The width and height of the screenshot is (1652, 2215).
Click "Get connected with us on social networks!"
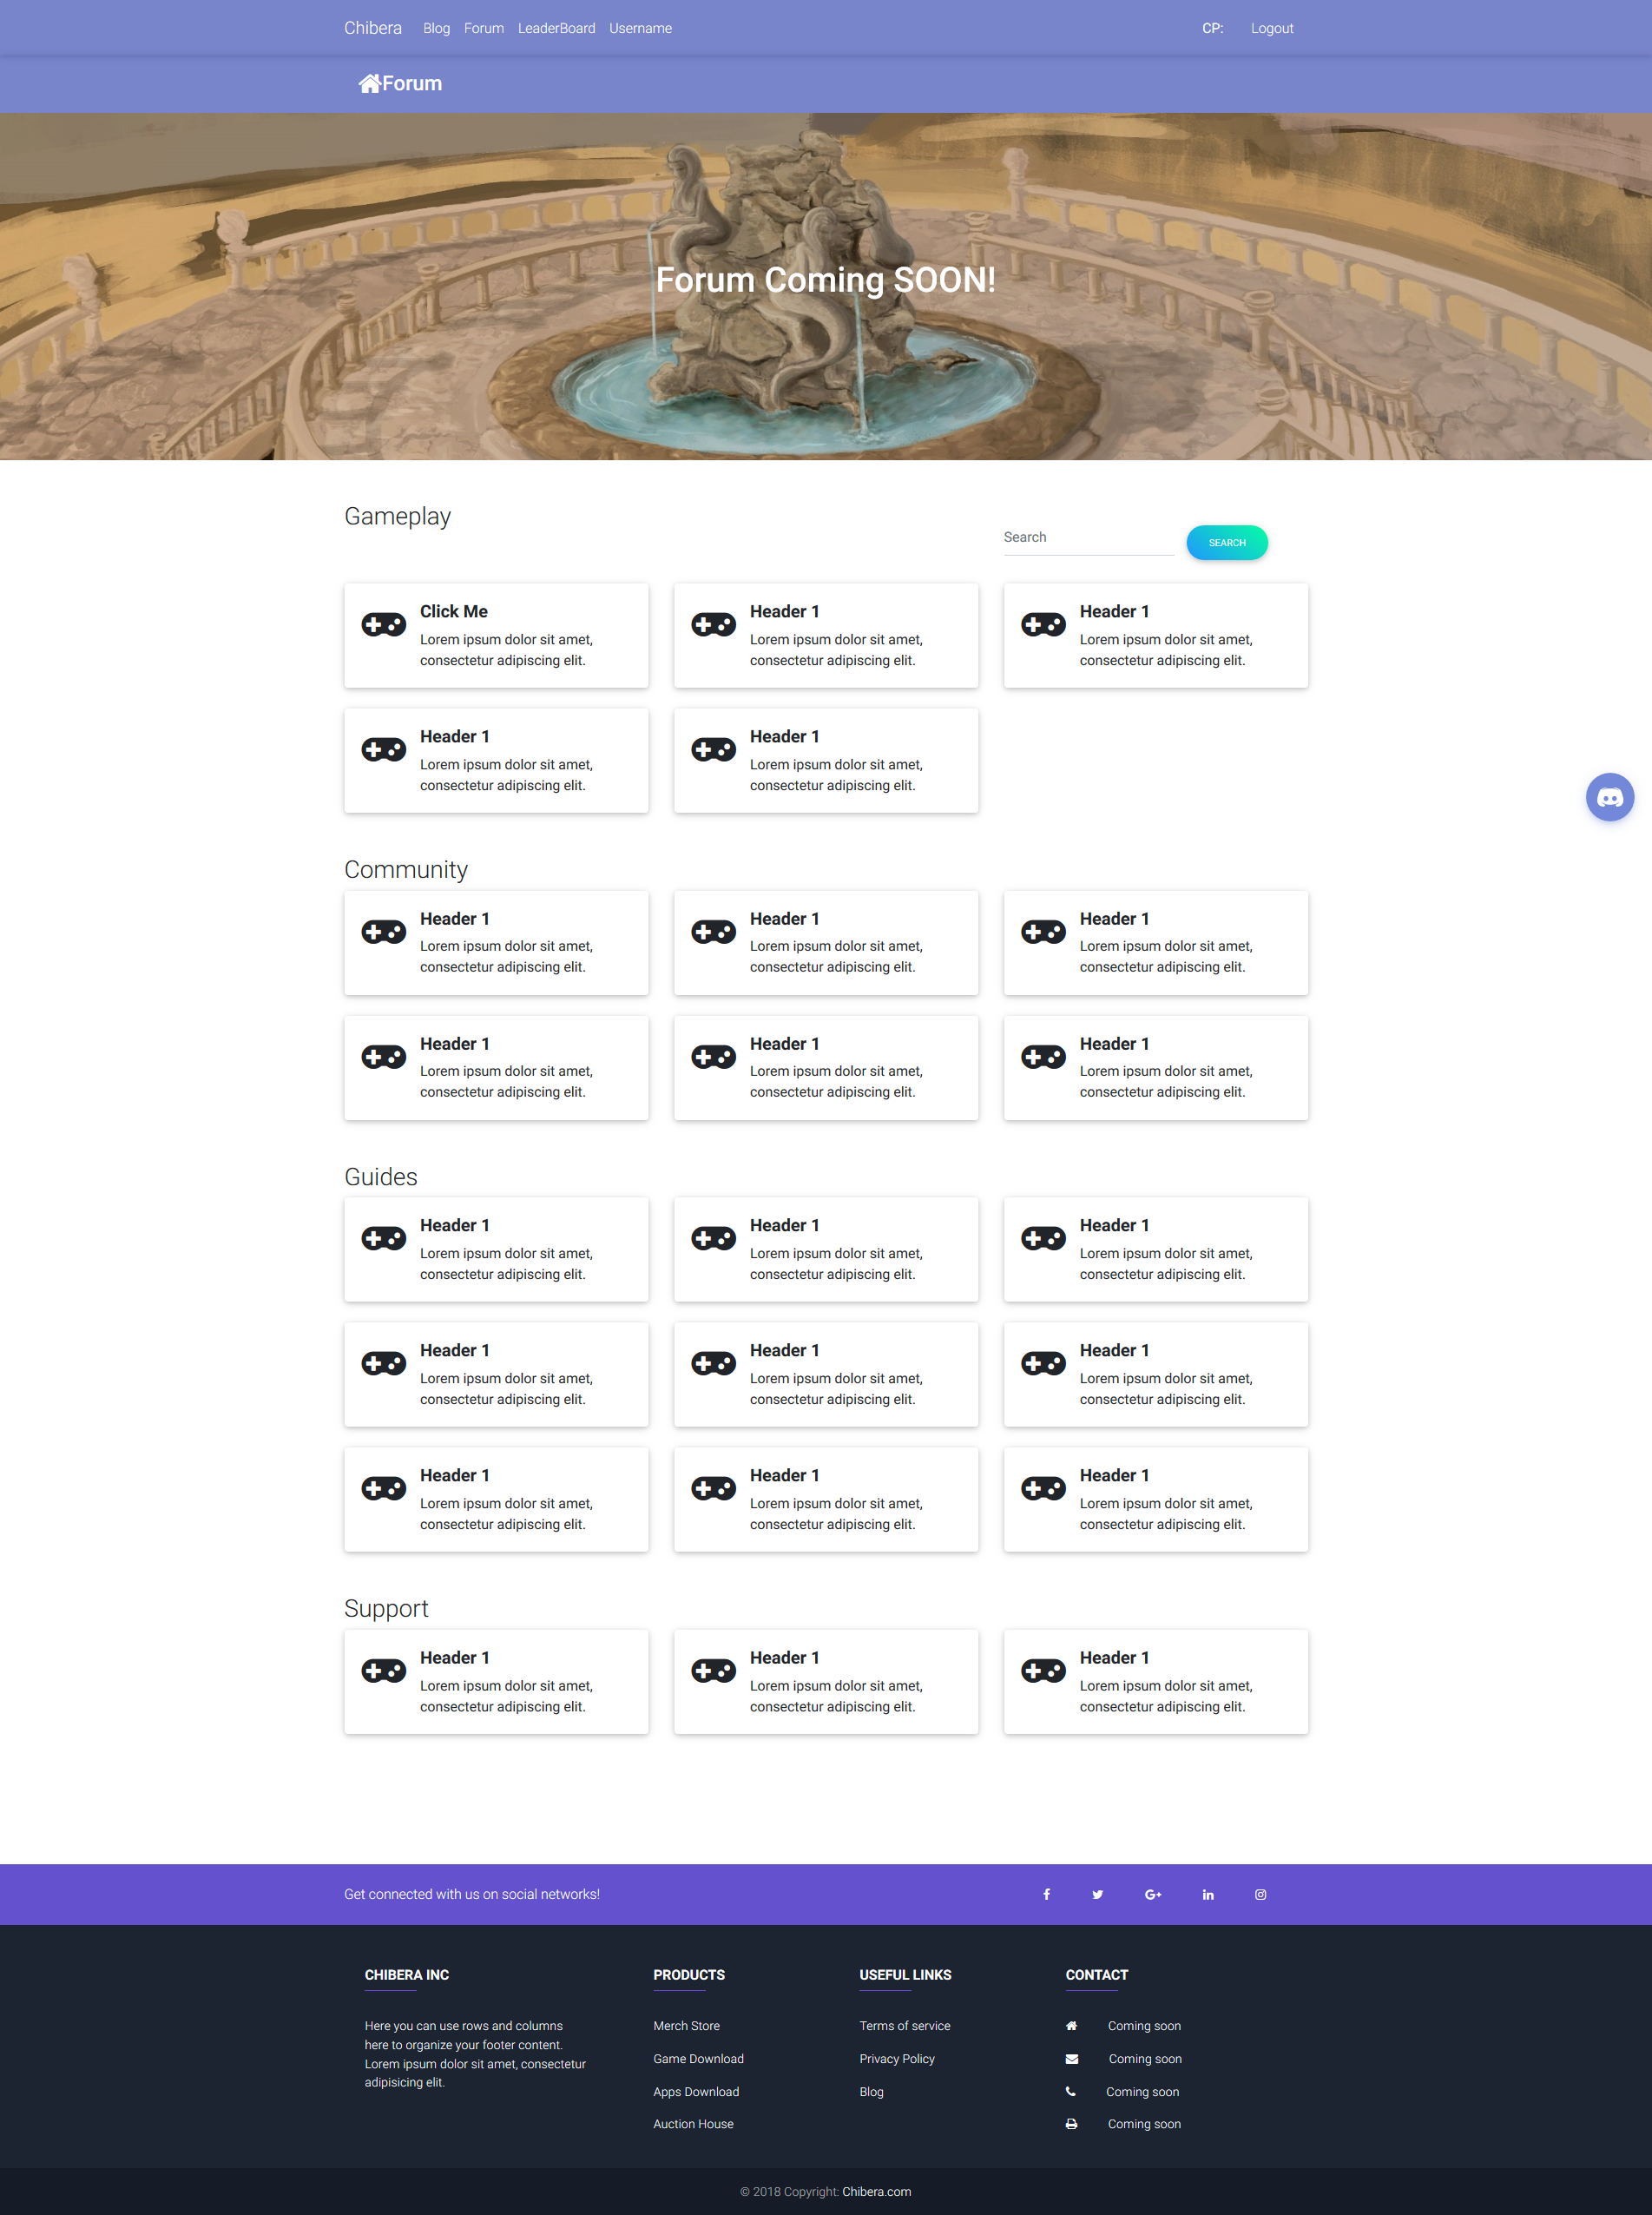[x=472, y=1894]
